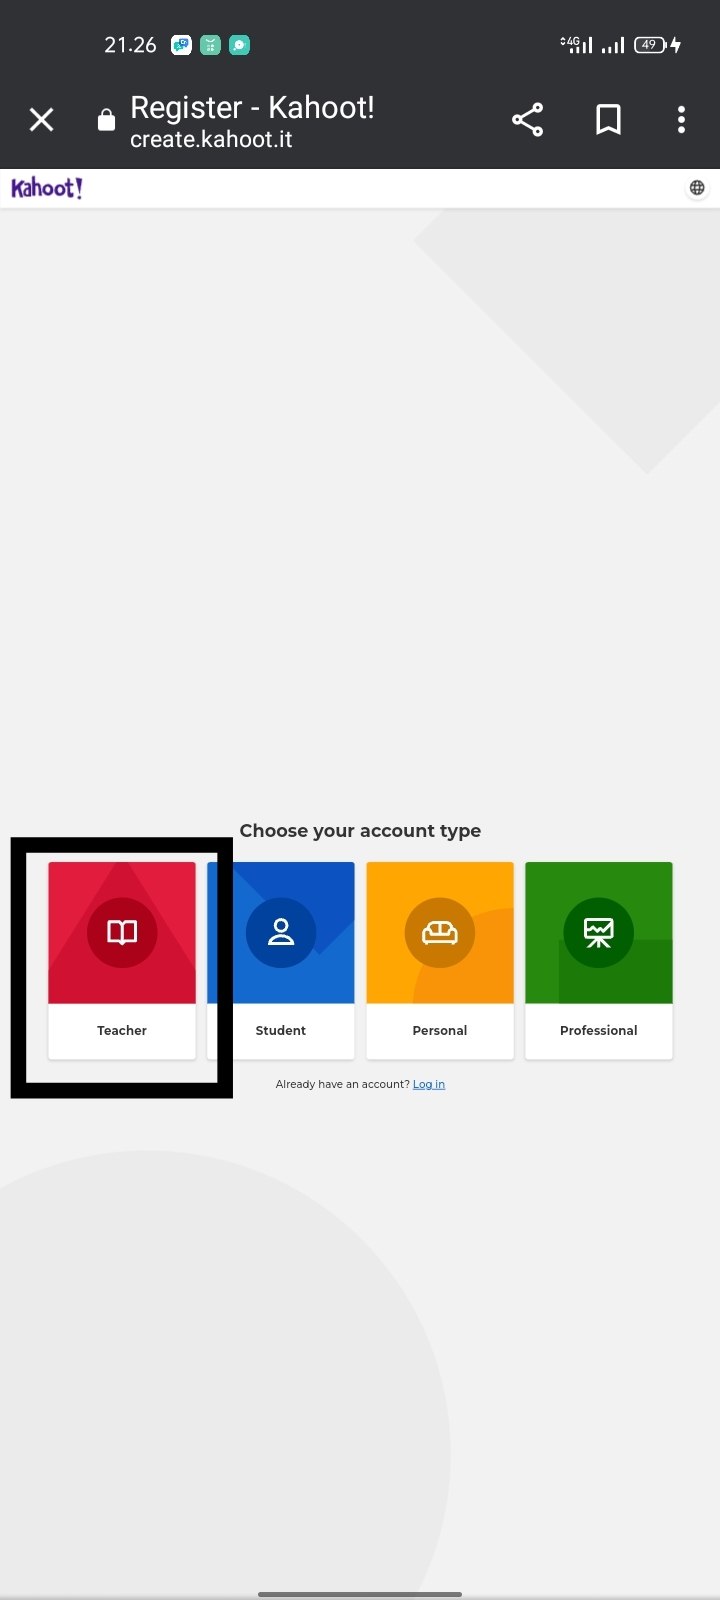Viewport: 720px width, 1600px height.
Task: Select the Student person icon
Action: [281, 932]
